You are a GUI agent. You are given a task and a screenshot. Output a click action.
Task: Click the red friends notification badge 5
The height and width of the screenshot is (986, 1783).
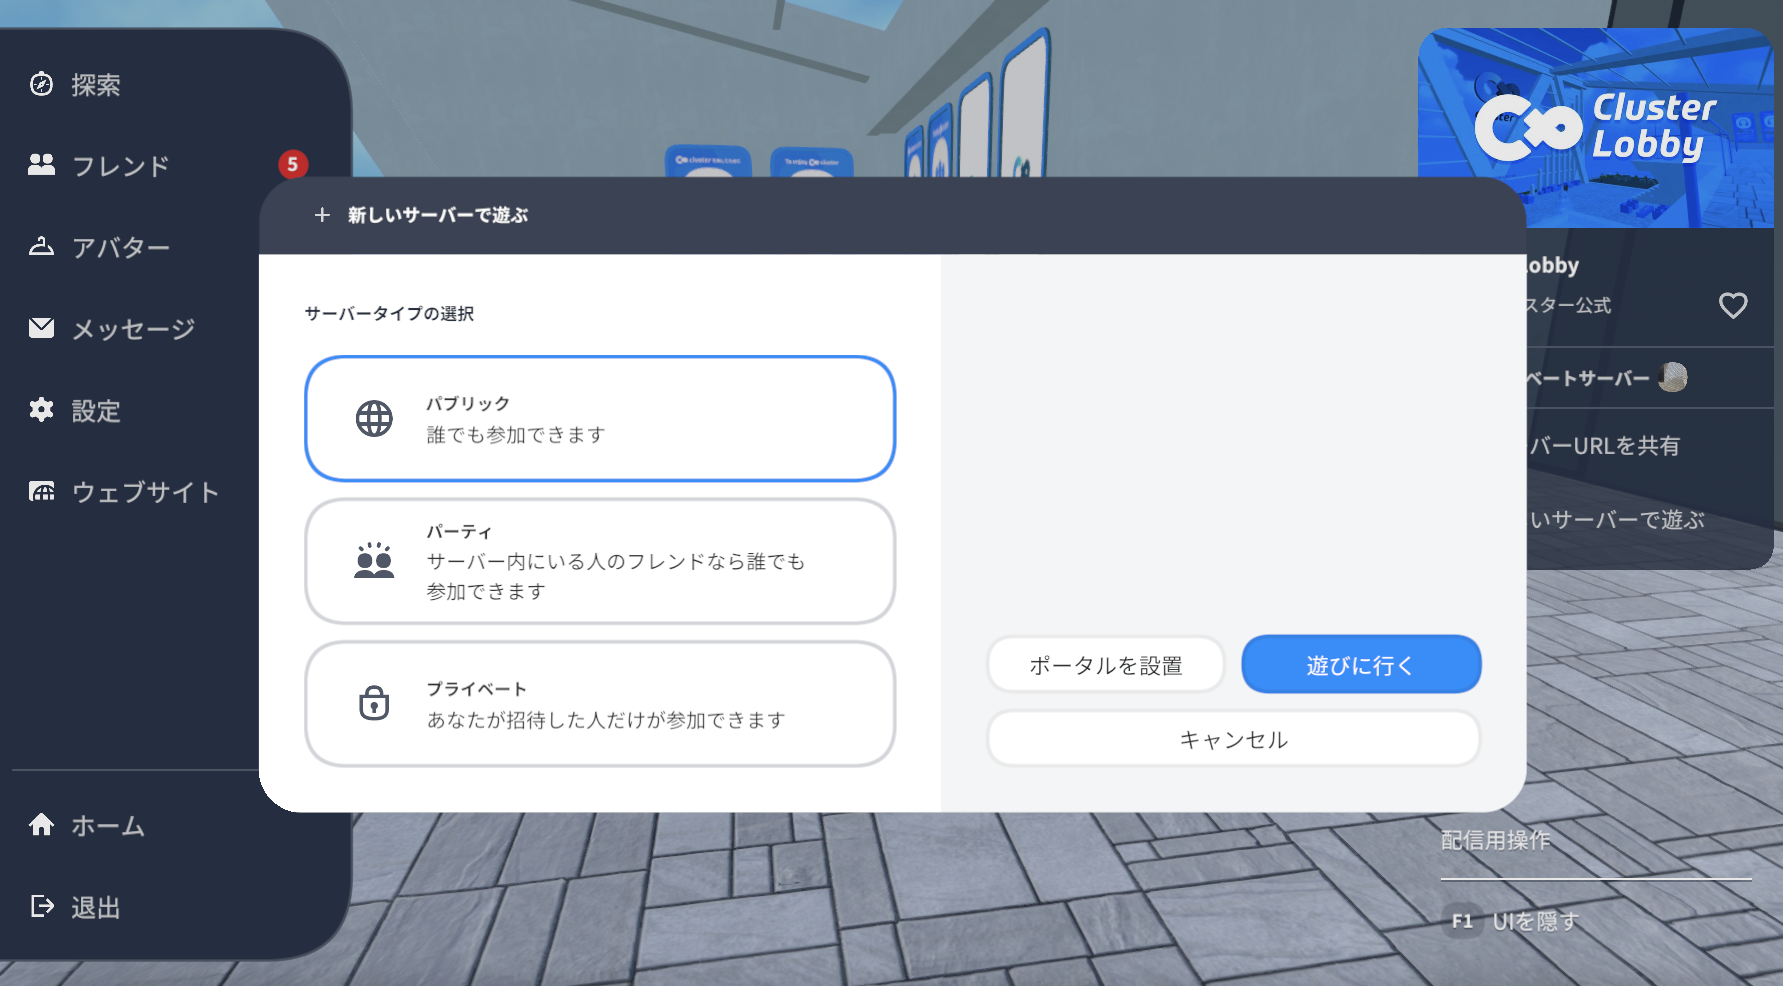pyautogui.click(x=292, y=164)
